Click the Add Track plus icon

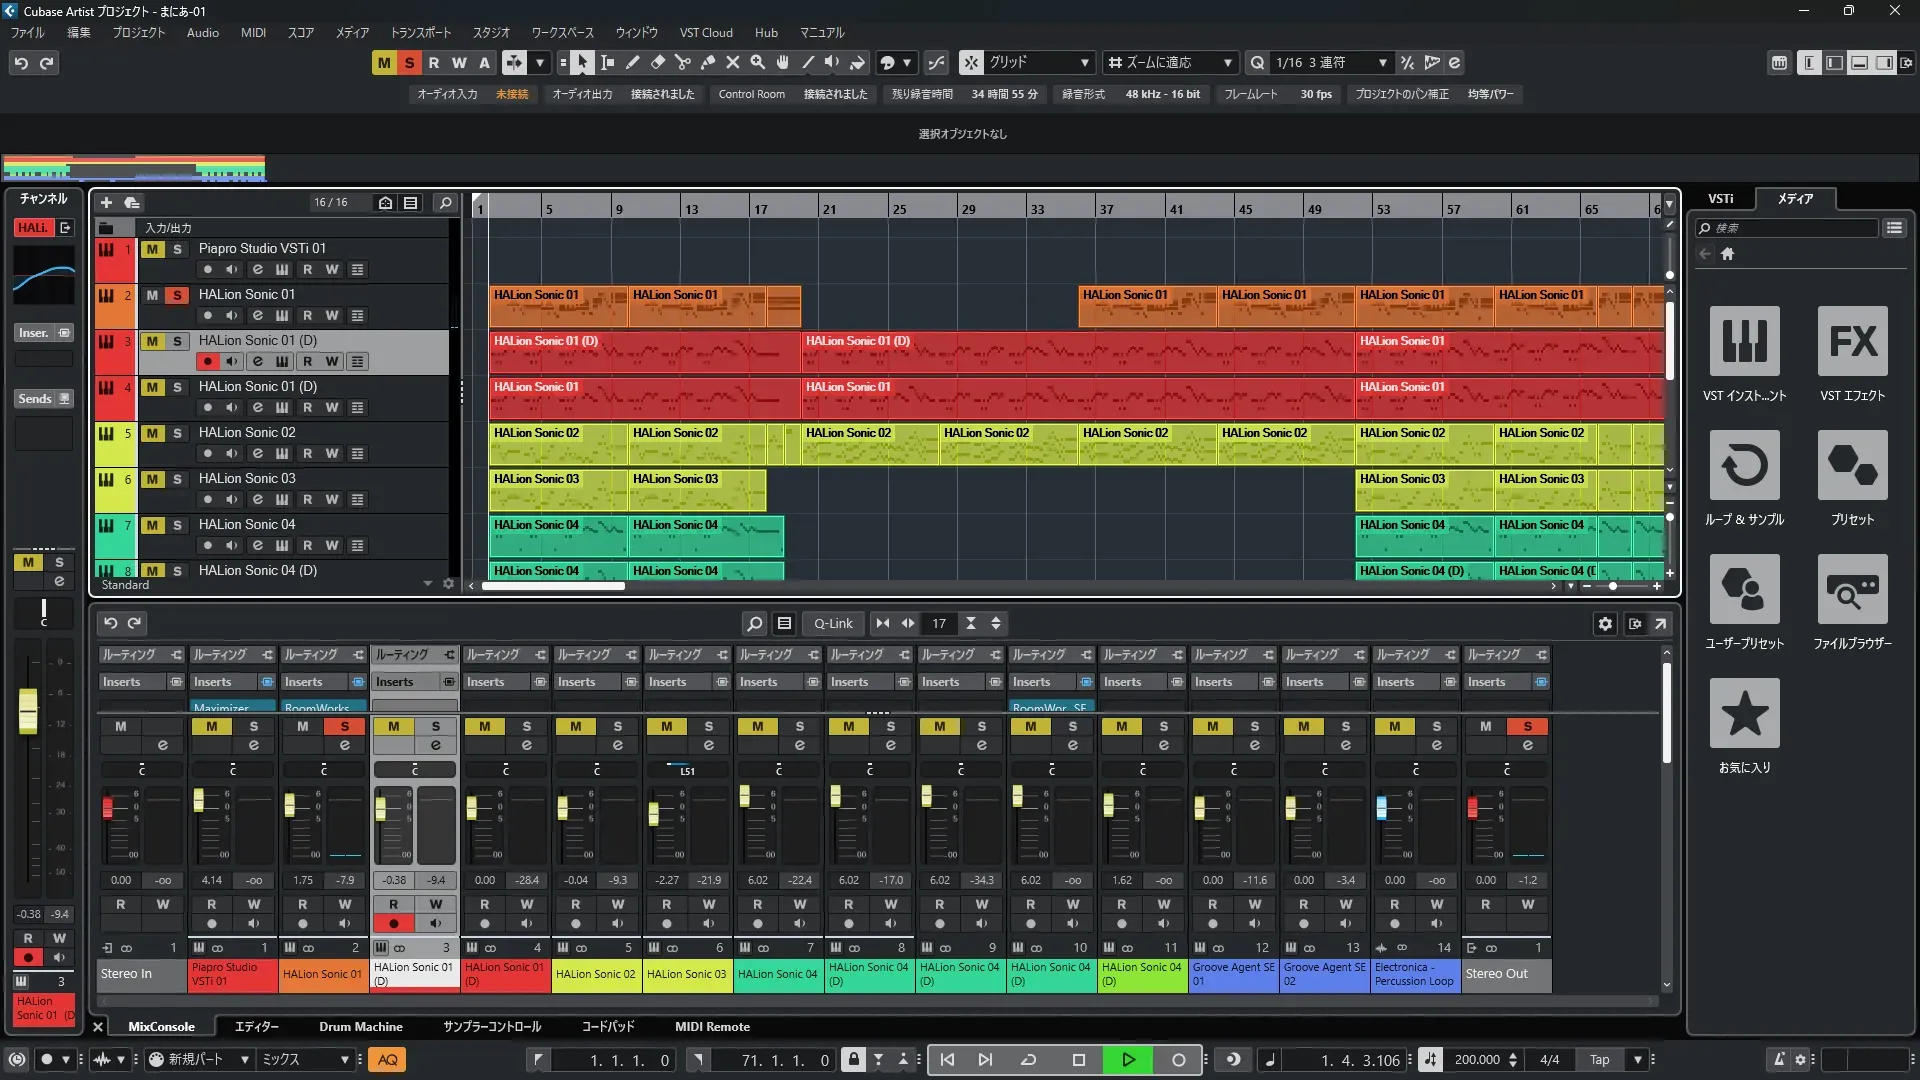click(x=107, y=203)
